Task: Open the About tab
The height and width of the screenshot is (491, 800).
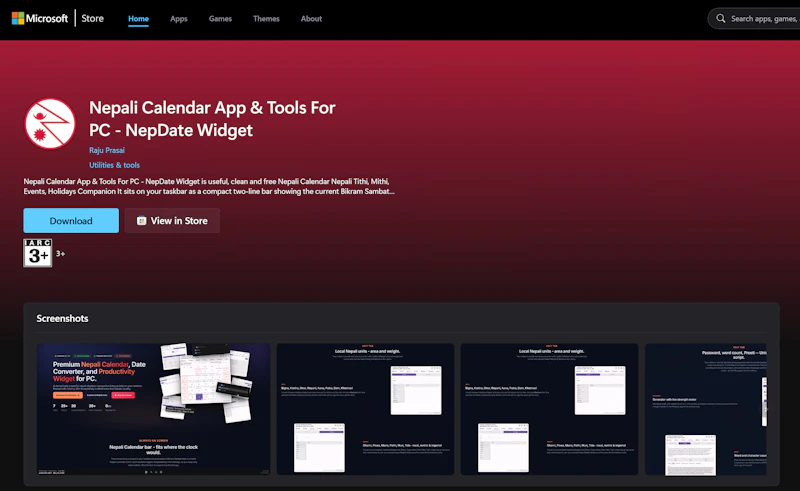Action: [x=311, y=18]
